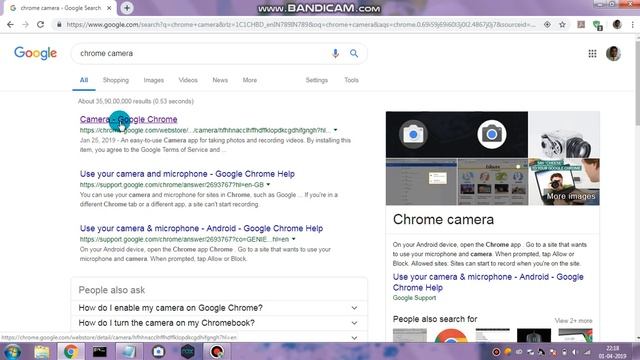
Task: Click 'More images' on the photographer thumbnail
Action: click(x=571, y=196)
